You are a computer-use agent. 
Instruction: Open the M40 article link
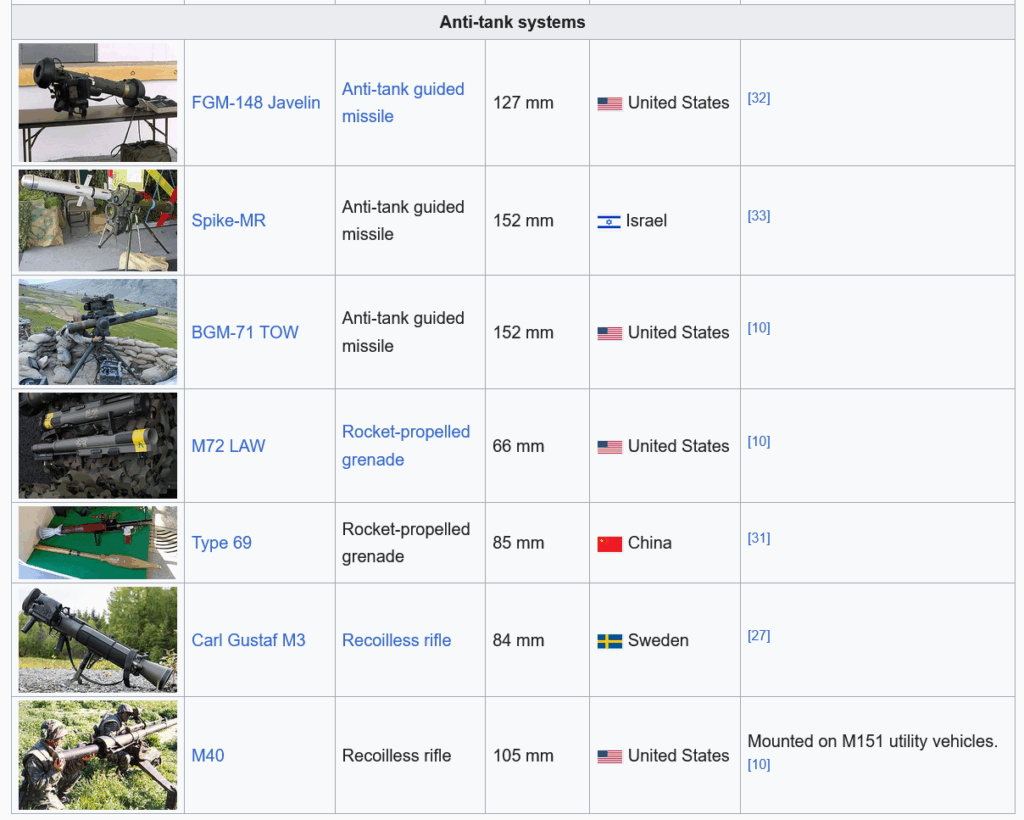(208, 755)
